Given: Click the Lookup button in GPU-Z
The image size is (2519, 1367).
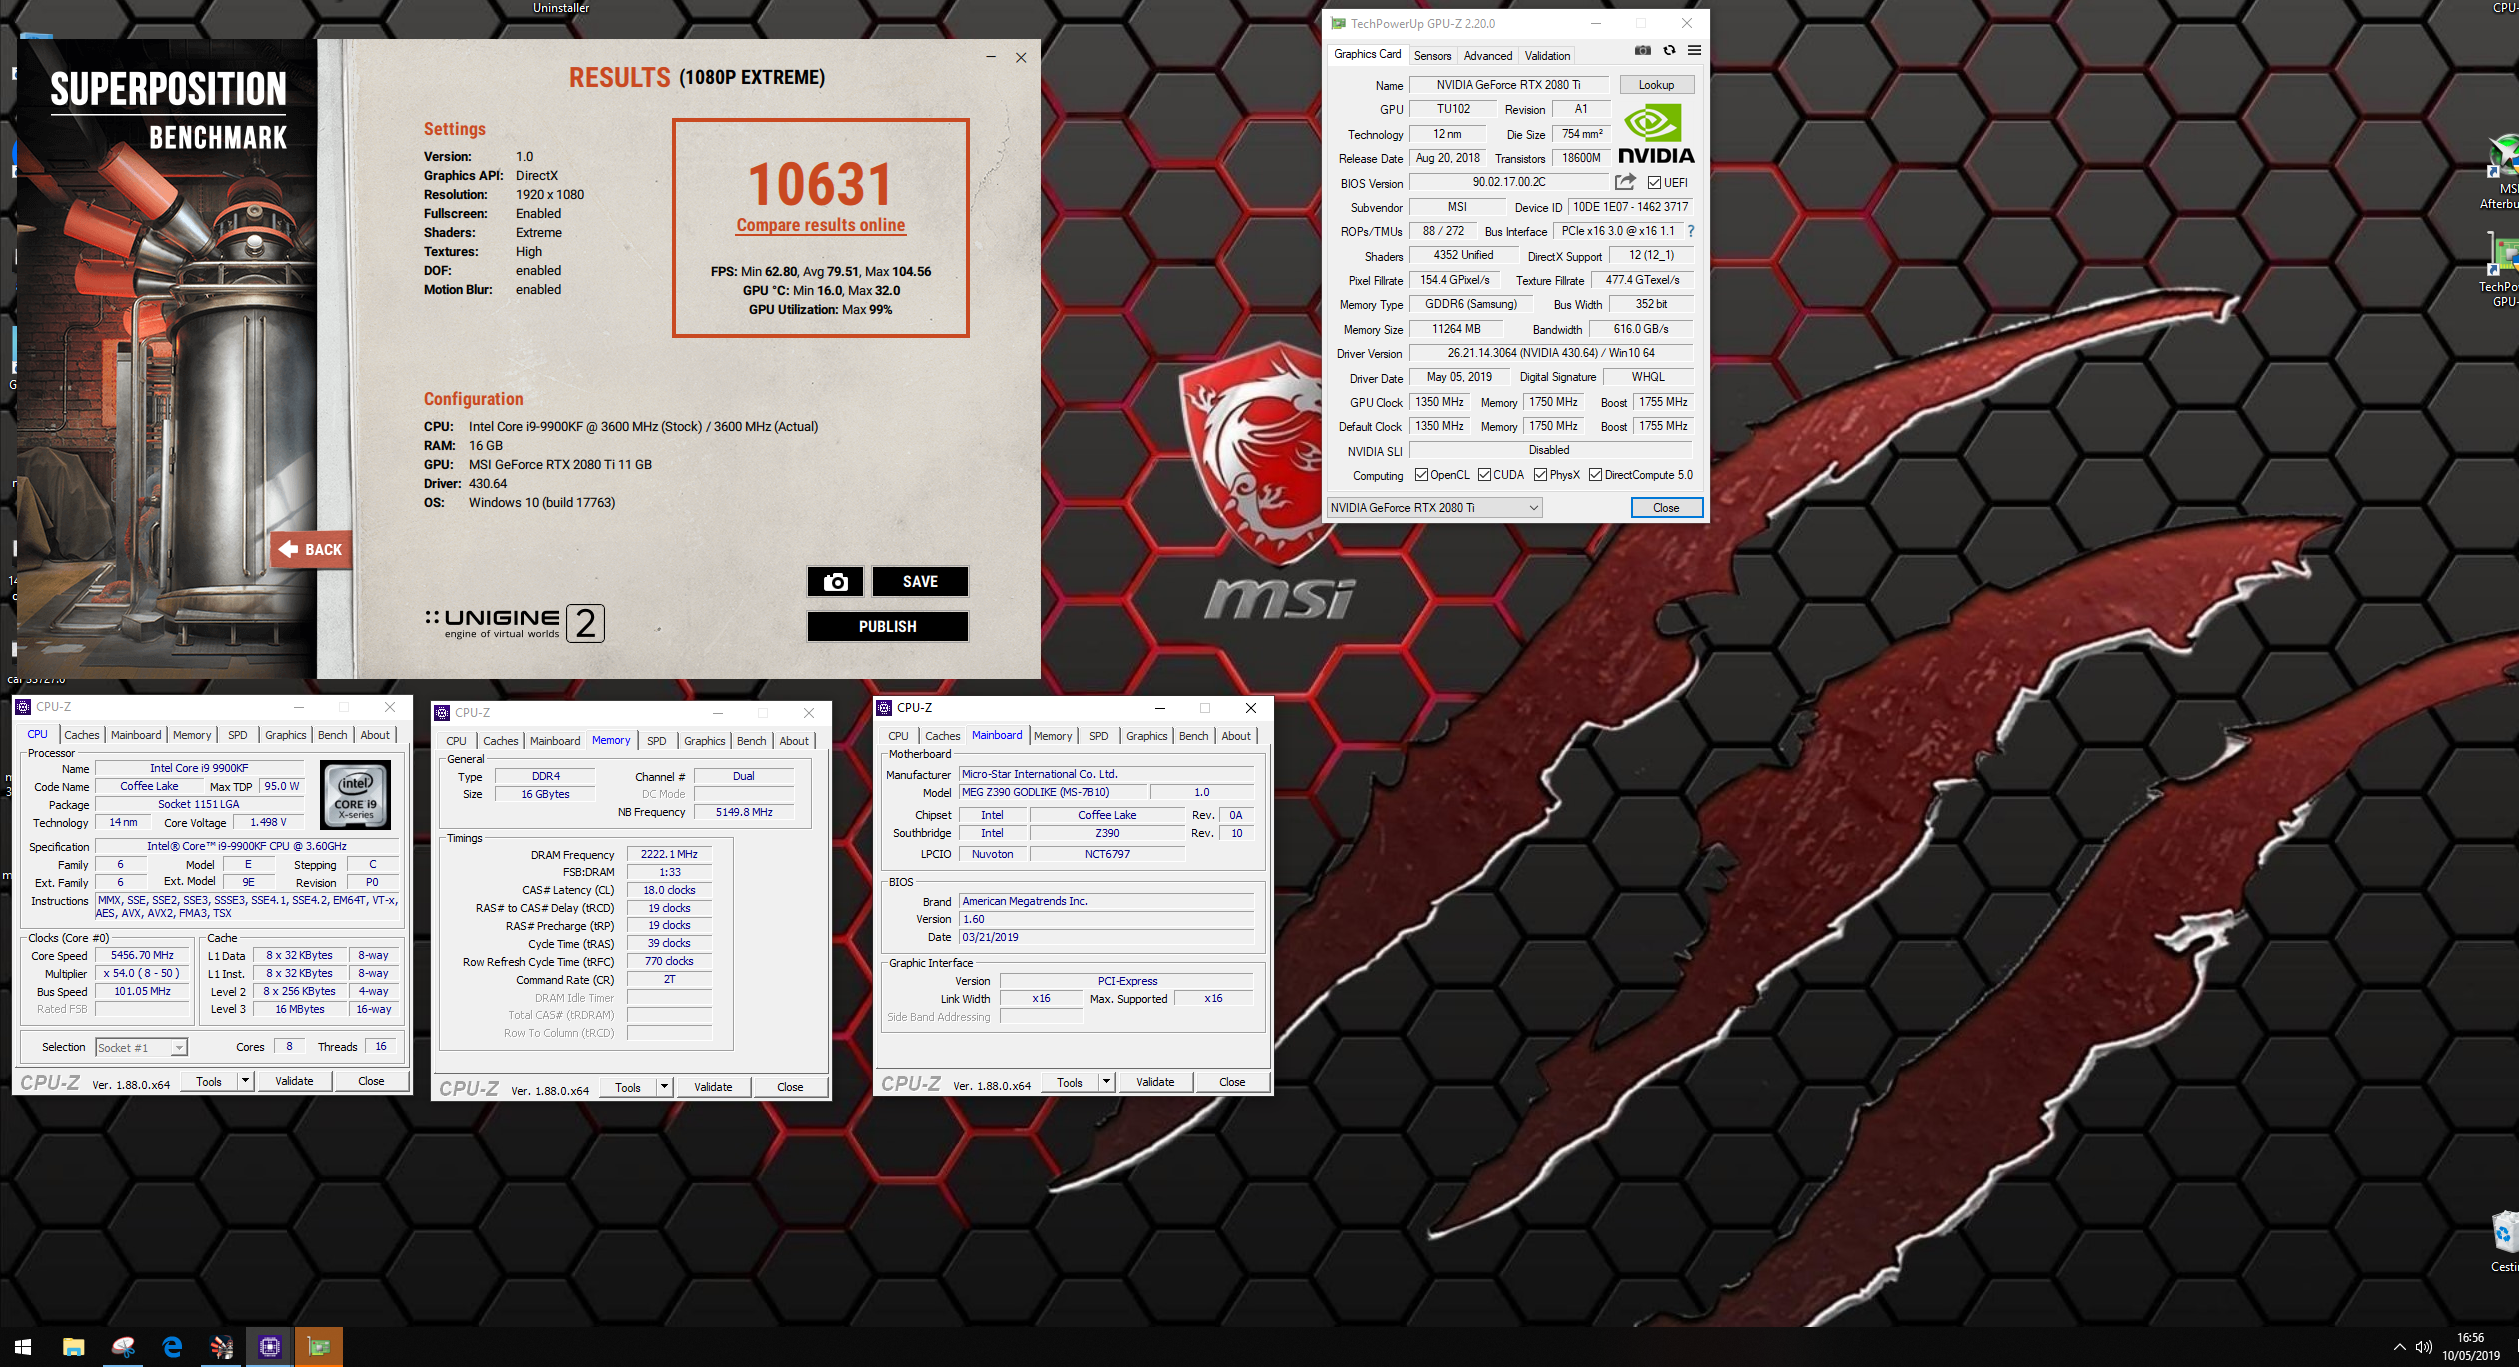Looking at the screenshot, I should pos(1656,85).
